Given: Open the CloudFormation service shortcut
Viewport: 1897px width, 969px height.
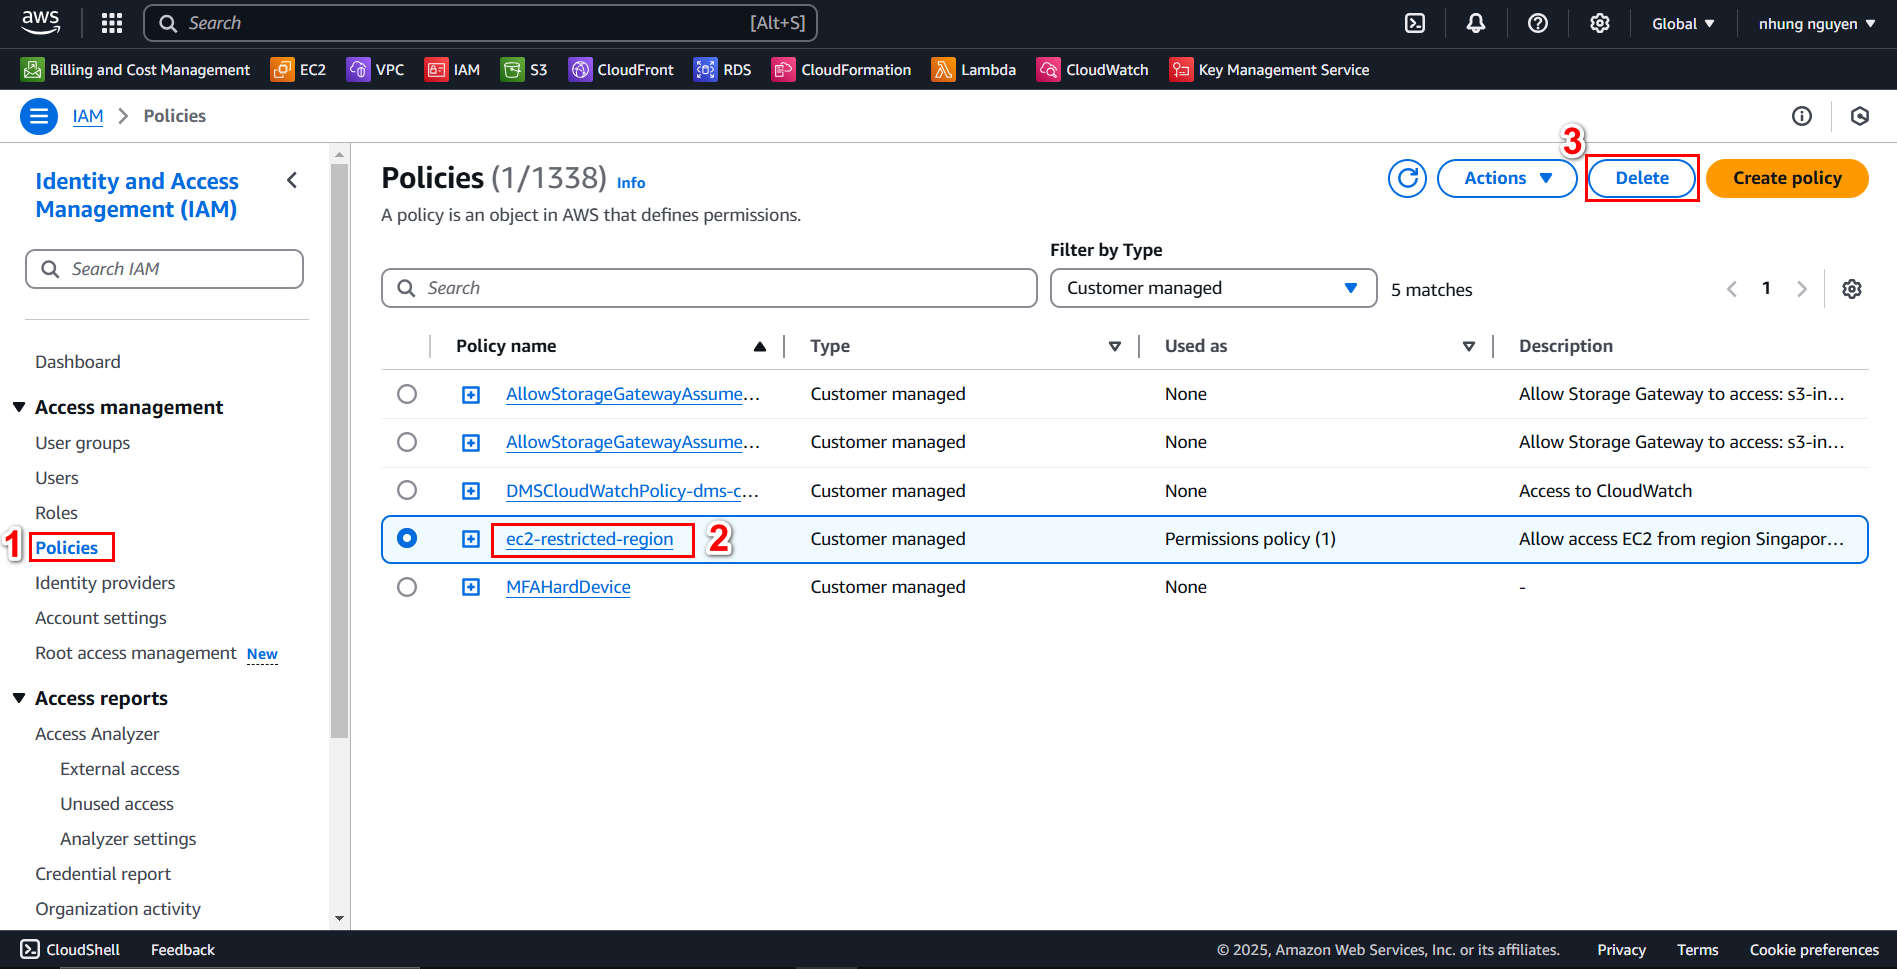Looking at the screenshot, I should pos(842,69).
